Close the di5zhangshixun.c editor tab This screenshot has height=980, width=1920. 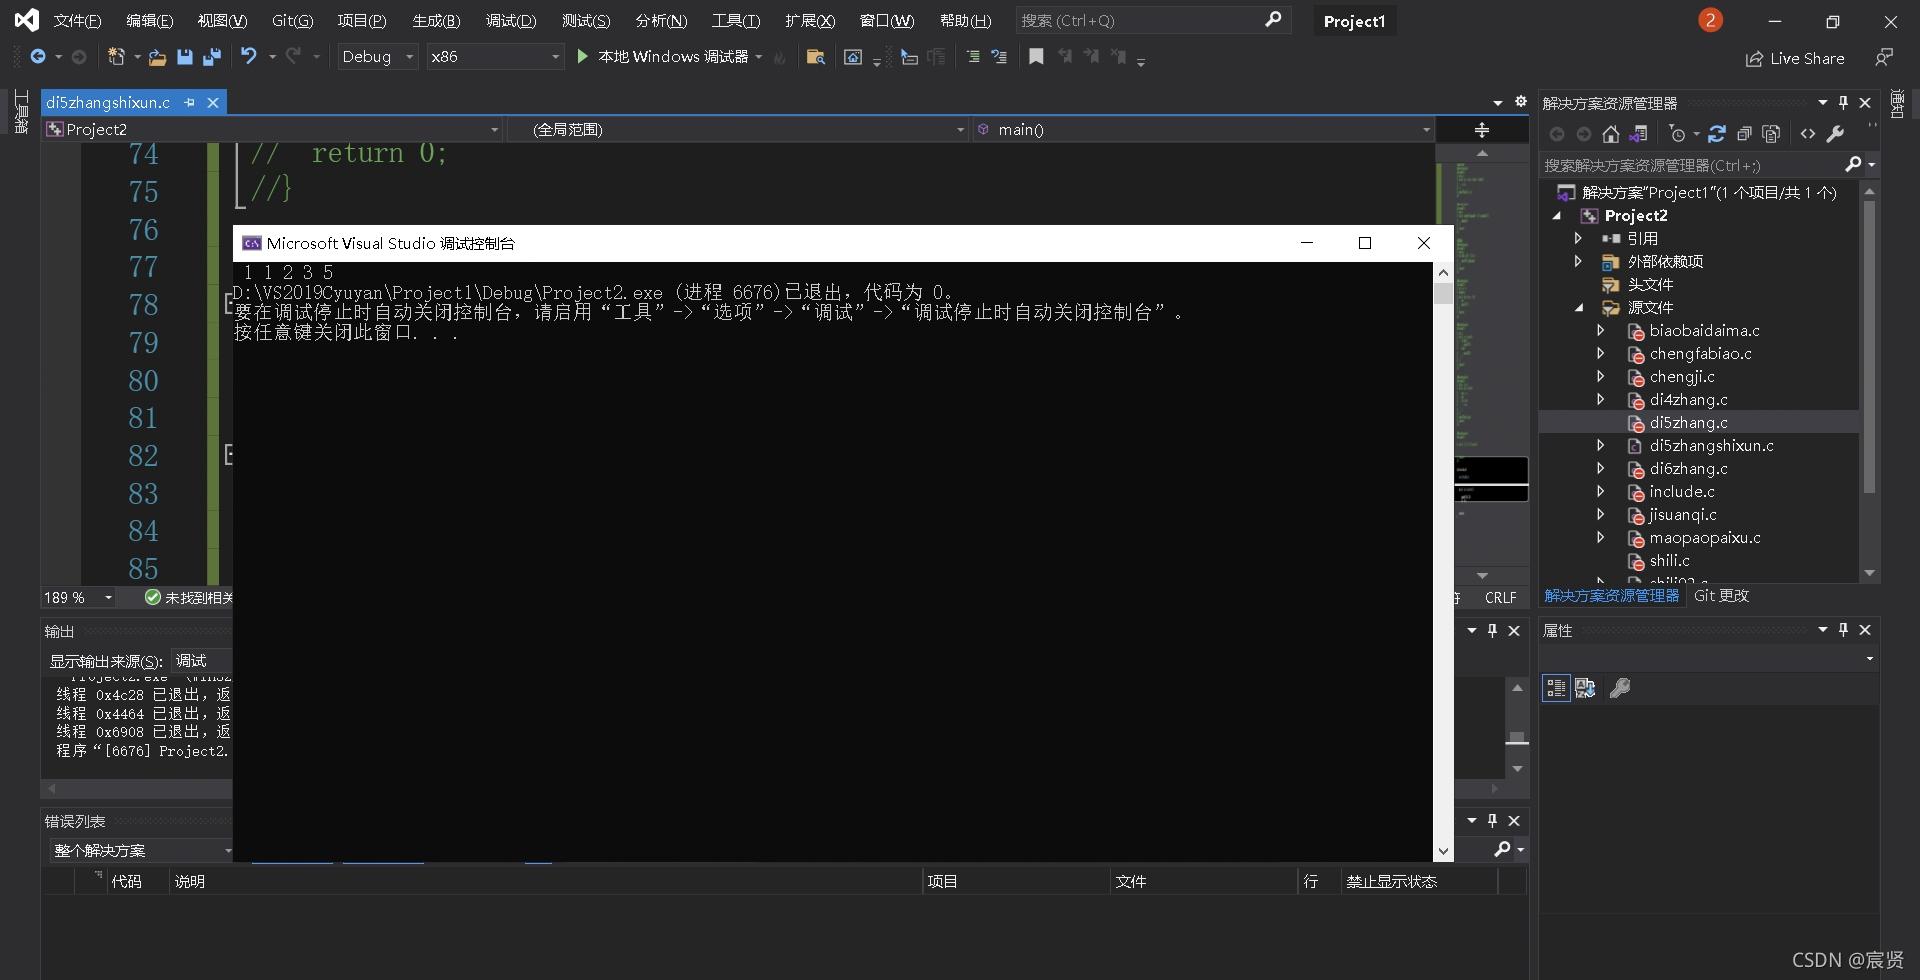[x=213, y=102]
